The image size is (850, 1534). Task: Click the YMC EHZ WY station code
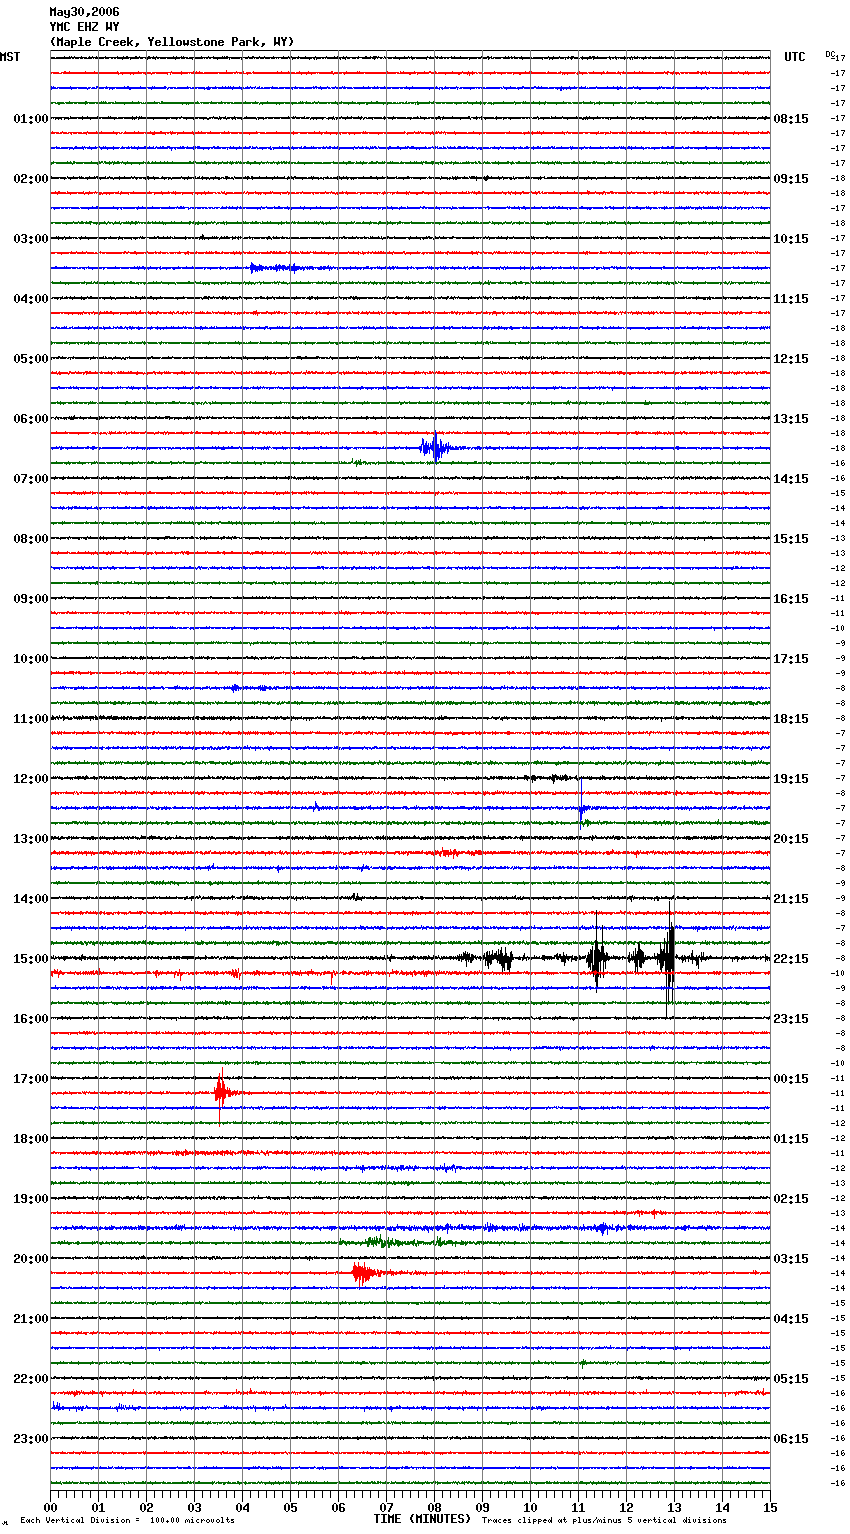tap(84, 27)
